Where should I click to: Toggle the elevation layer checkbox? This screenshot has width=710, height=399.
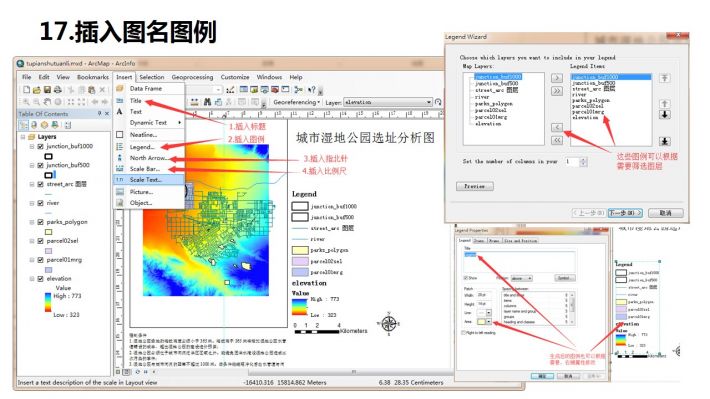[40, 279]
